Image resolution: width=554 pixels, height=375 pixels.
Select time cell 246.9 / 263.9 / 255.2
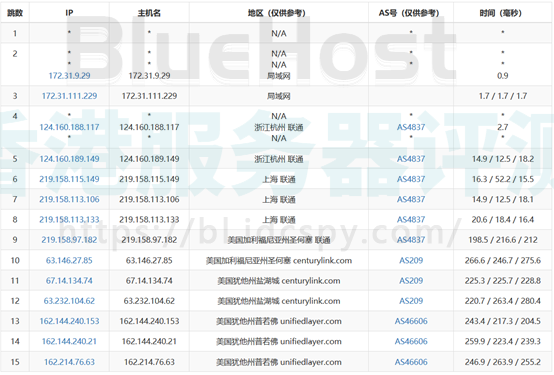503,362
